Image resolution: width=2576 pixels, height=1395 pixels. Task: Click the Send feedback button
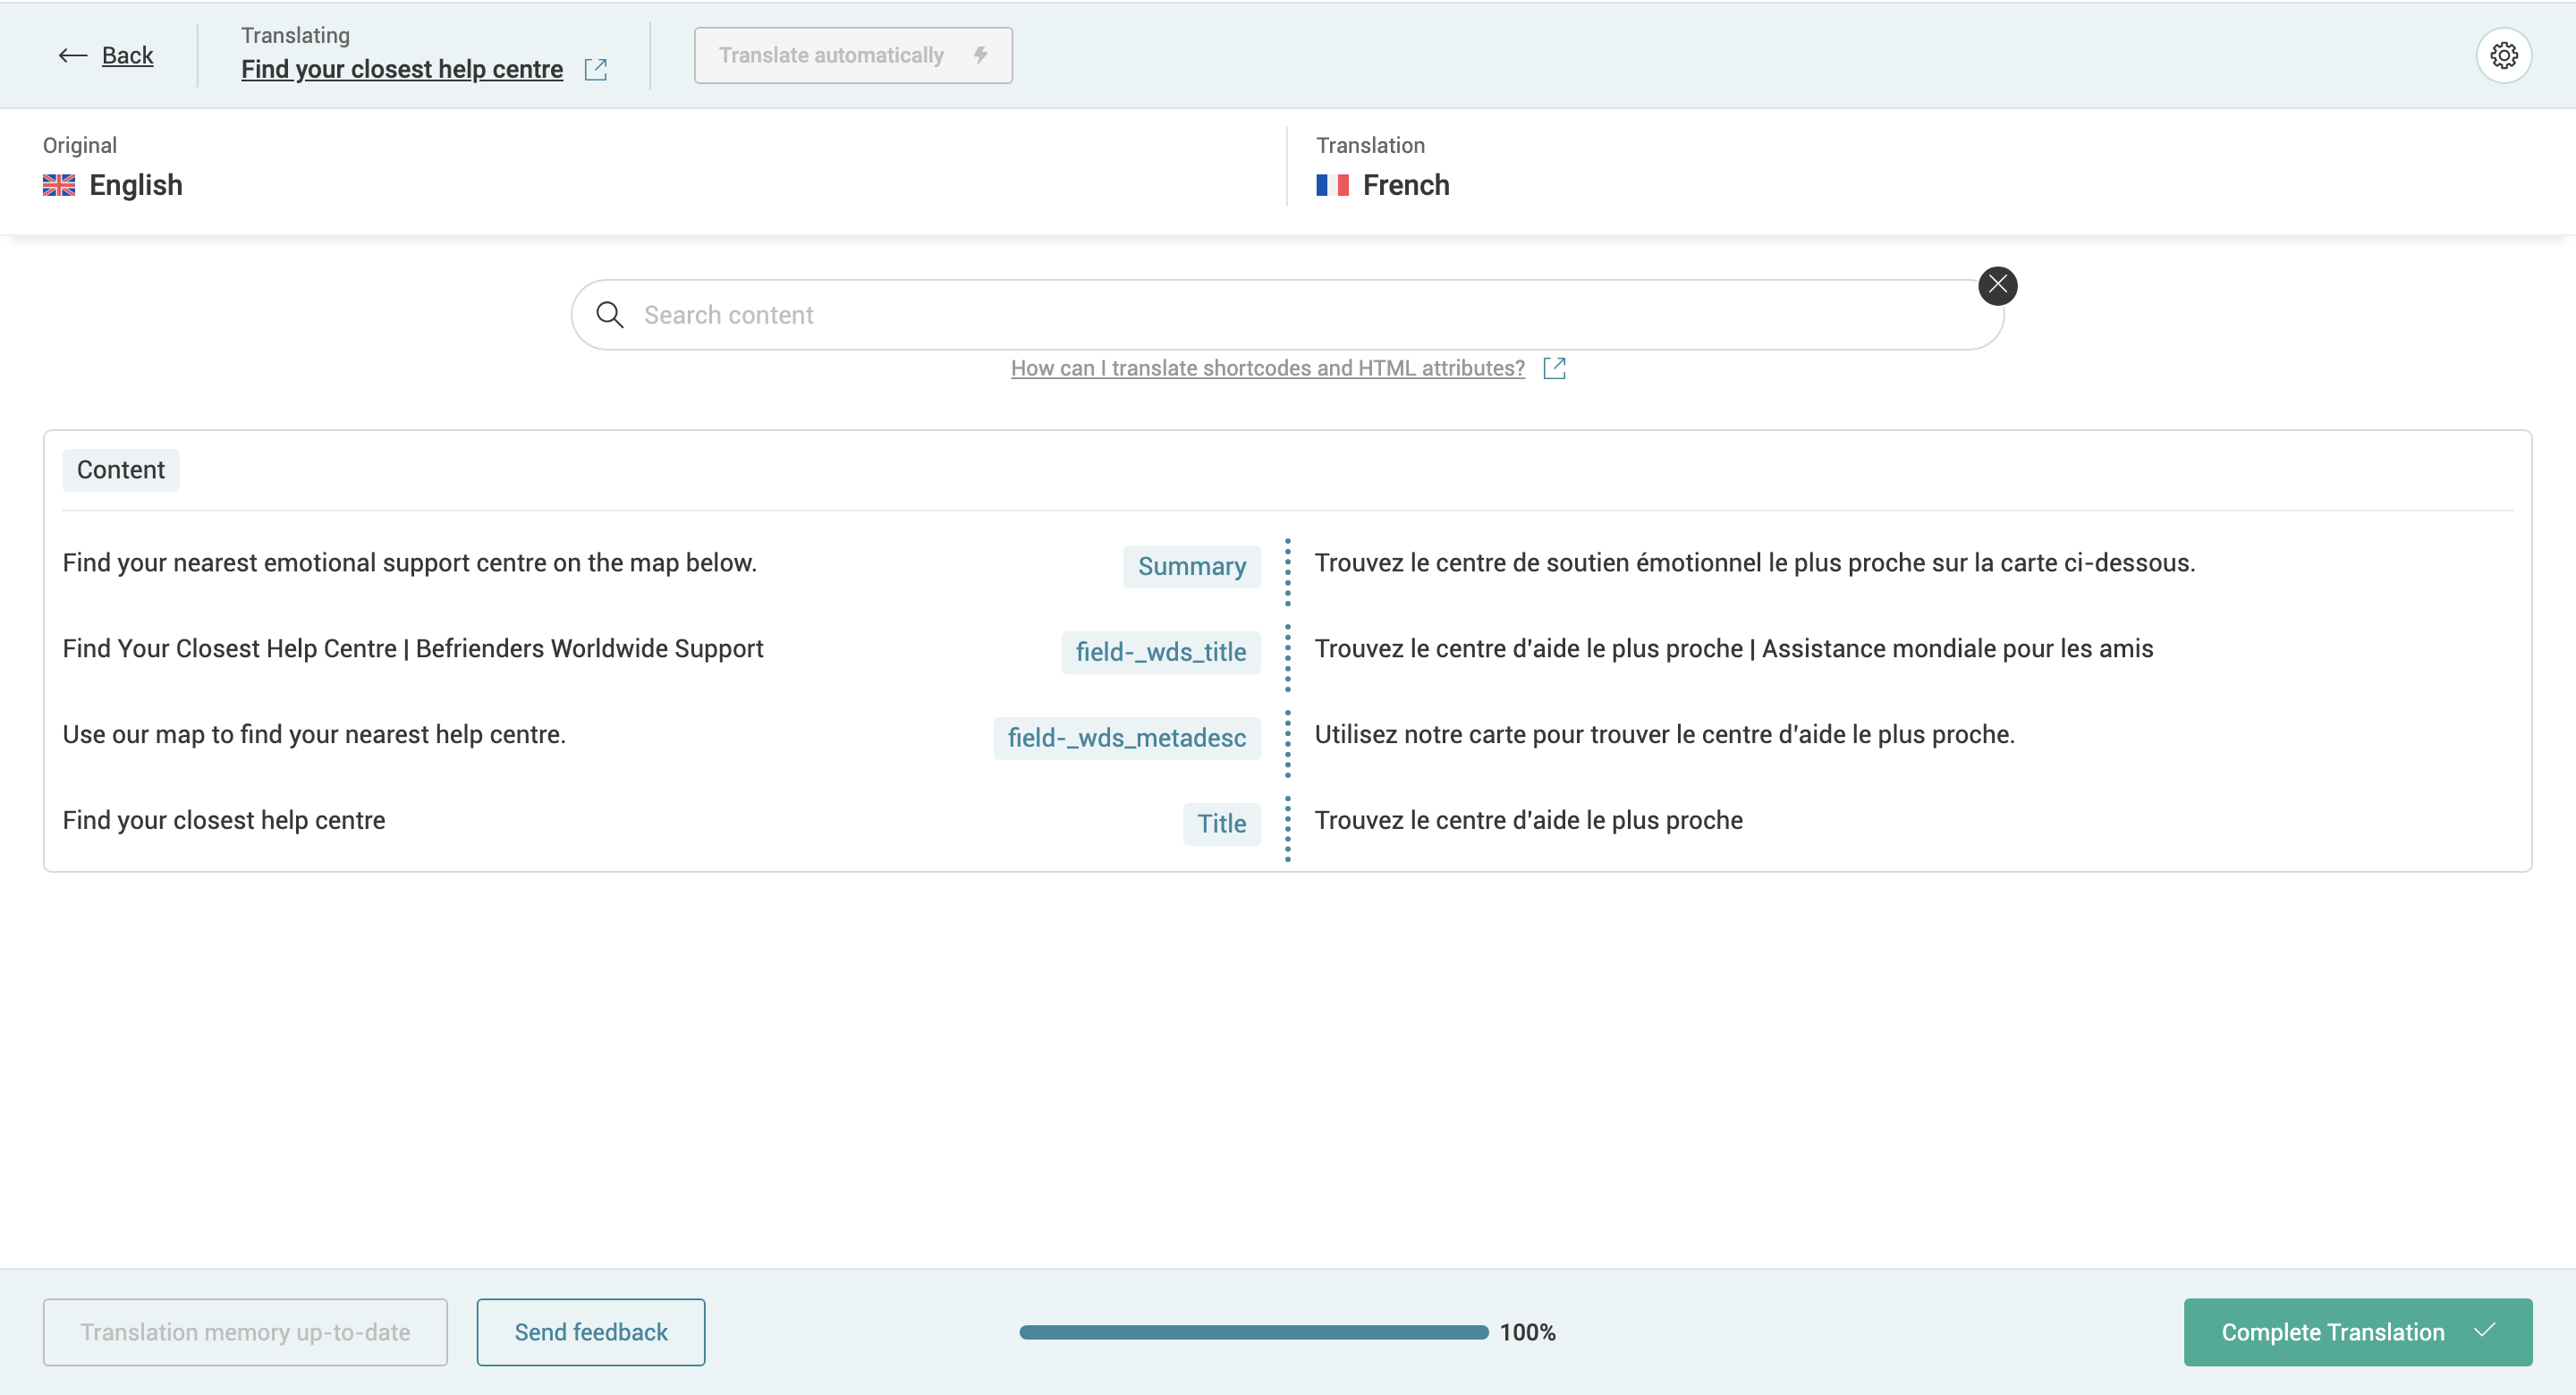coord(591,1333)
